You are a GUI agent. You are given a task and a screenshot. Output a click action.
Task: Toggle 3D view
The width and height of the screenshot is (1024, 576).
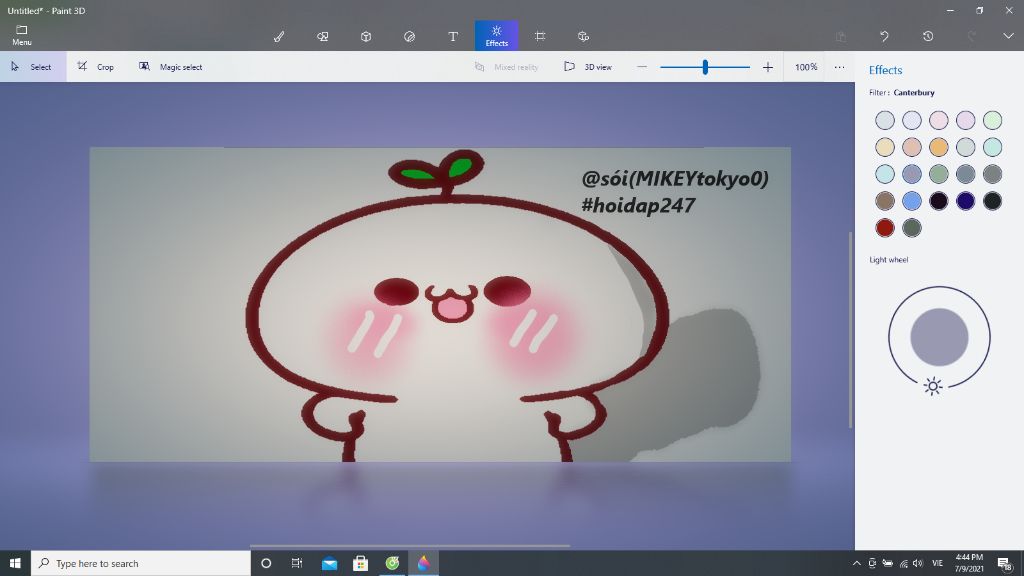click(588, 67)
